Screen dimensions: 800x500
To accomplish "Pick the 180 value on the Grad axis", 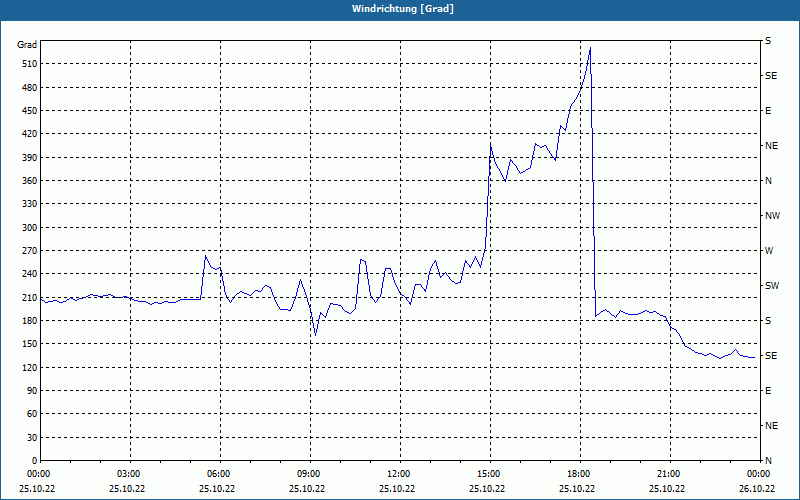I will pyautogui.click(x=29, y=321).
